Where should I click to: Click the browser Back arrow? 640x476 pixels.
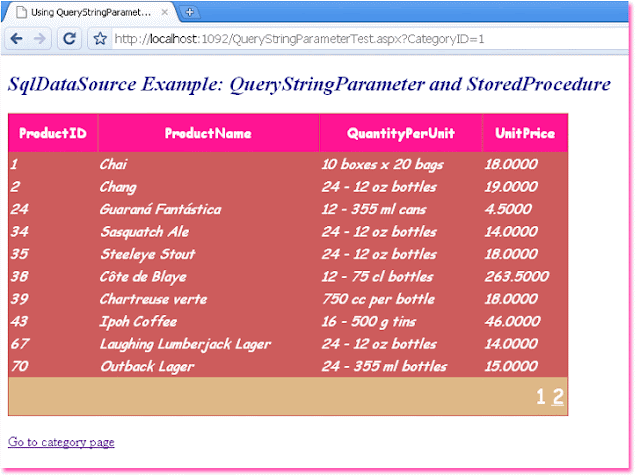[17, 39]
